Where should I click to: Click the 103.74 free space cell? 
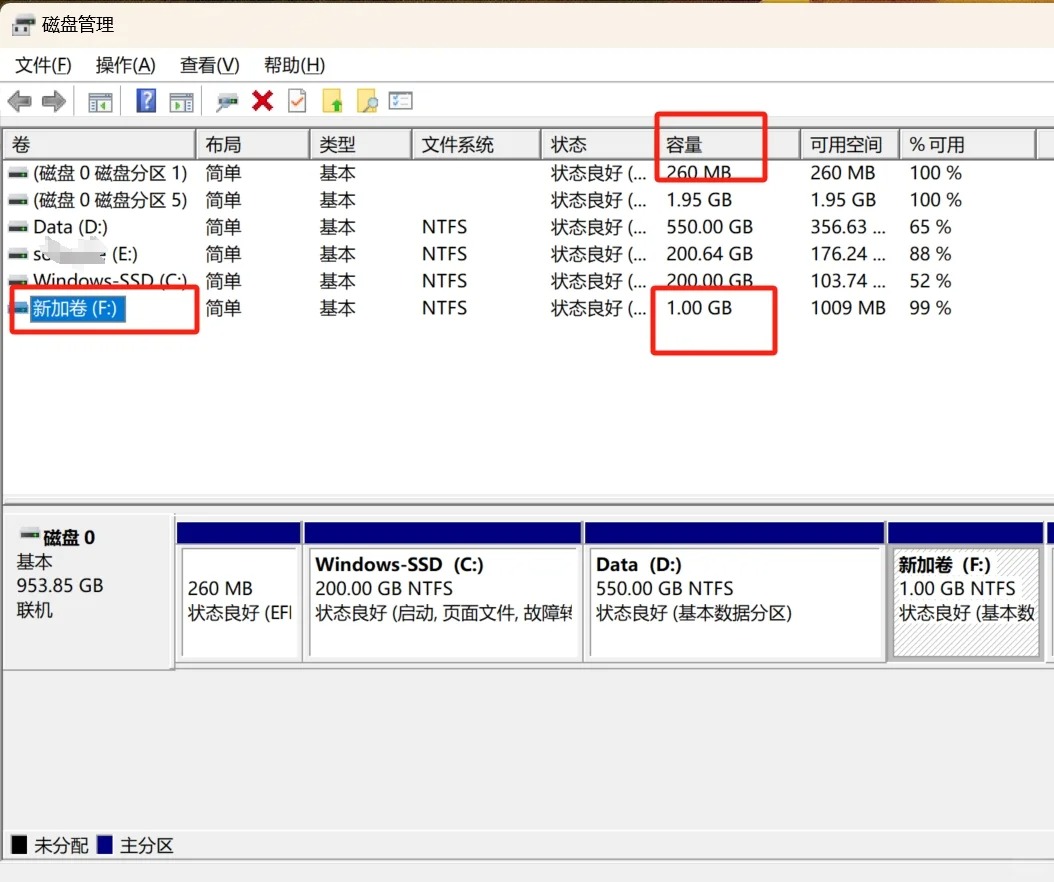848,281
